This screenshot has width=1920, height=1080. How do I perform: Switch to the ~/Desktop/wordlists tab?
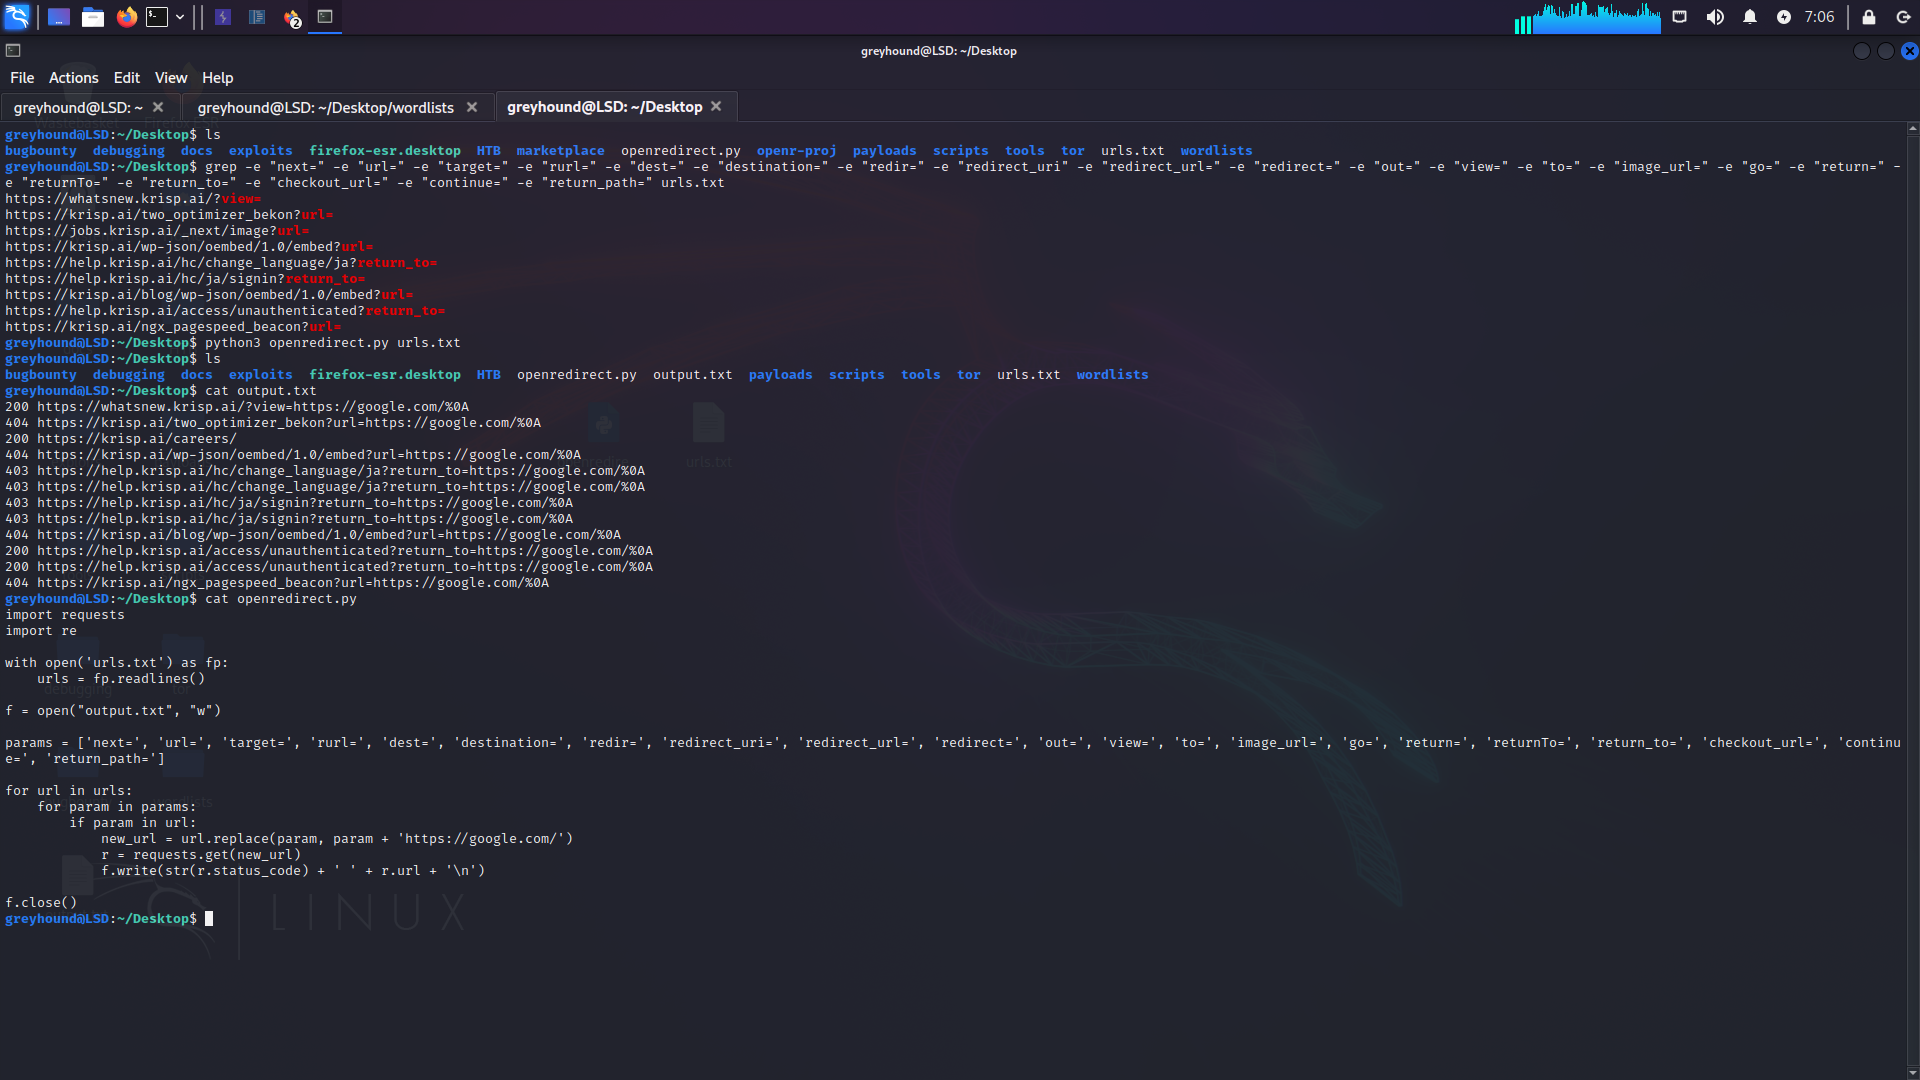point(325,108)
